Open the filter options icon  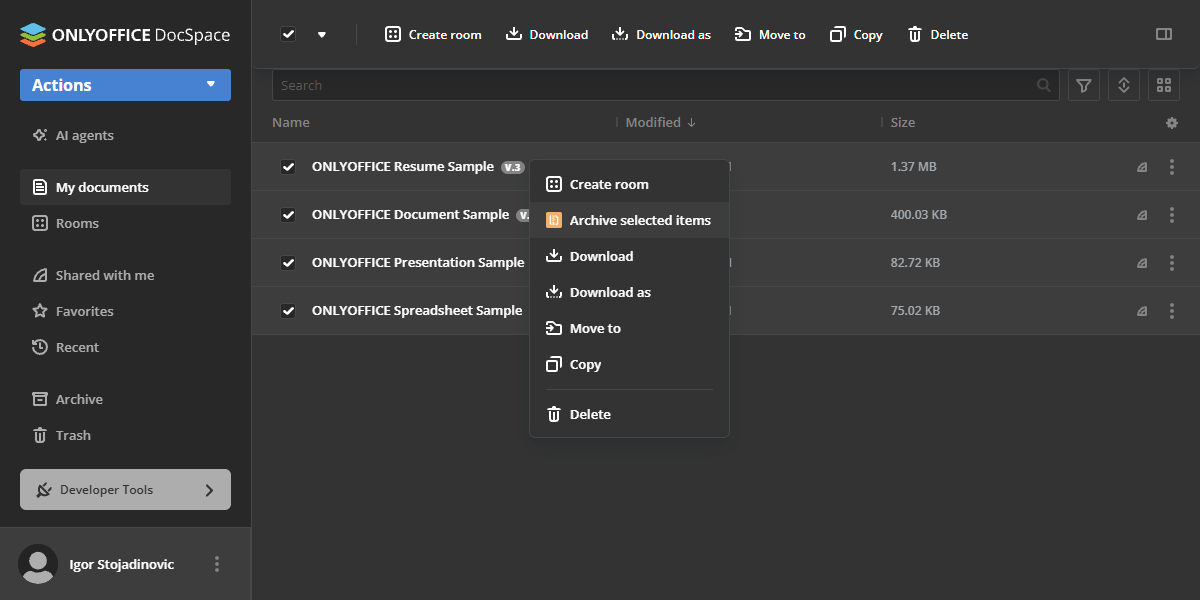(x=1084, y=85)
